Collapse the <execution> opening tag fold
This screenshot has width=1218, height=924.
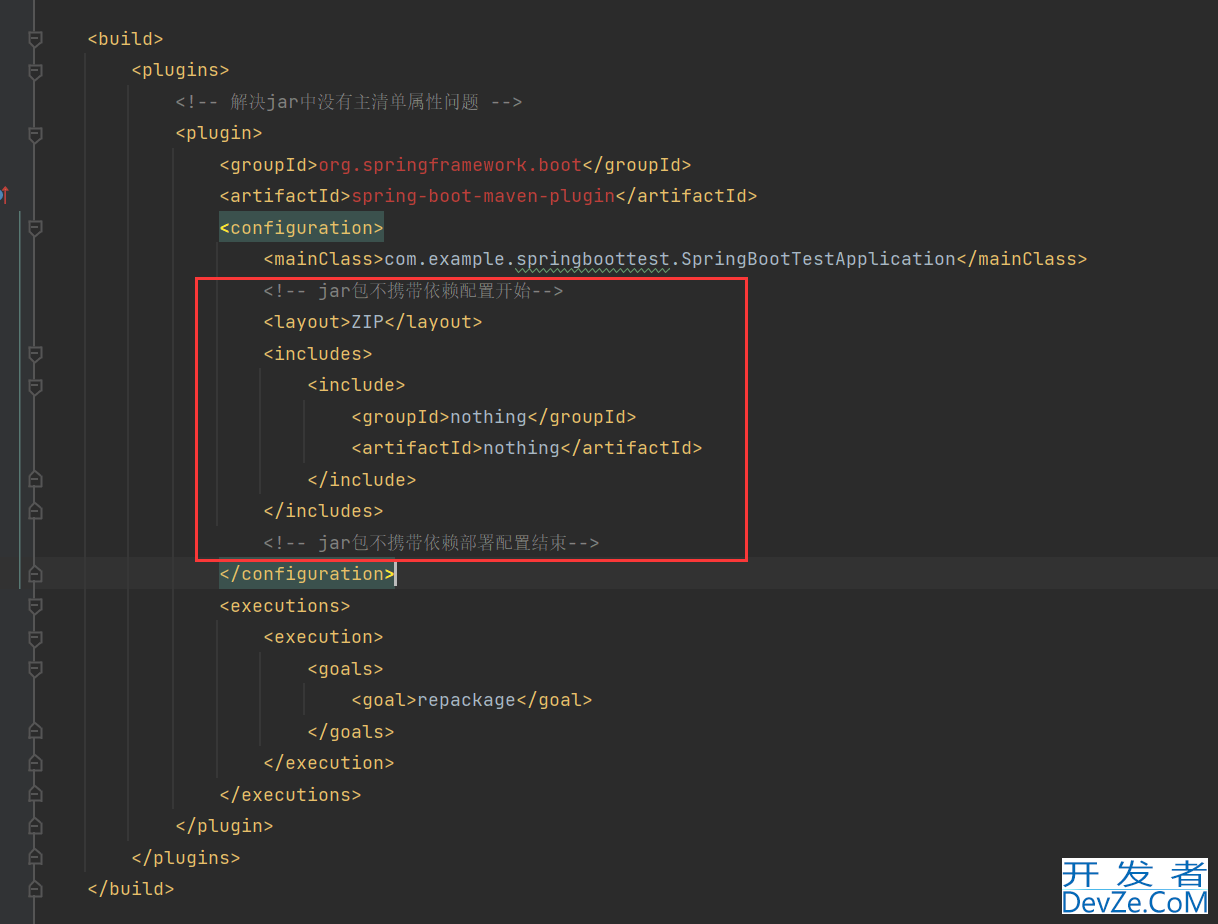click(35, 637)
